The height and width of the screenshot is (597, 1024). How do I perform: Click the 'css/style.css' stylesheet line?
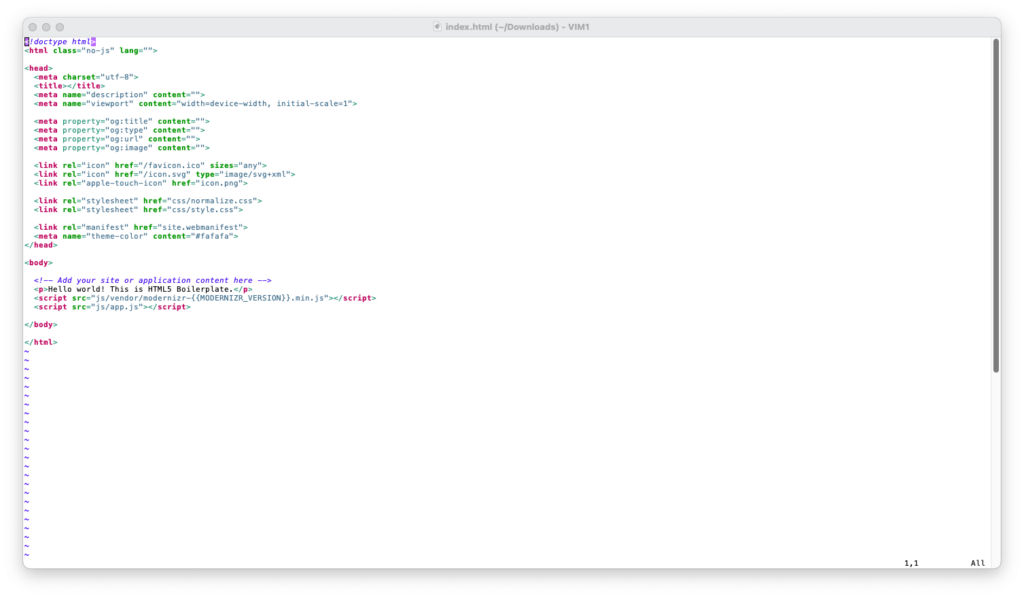click(x=138, y=210)
